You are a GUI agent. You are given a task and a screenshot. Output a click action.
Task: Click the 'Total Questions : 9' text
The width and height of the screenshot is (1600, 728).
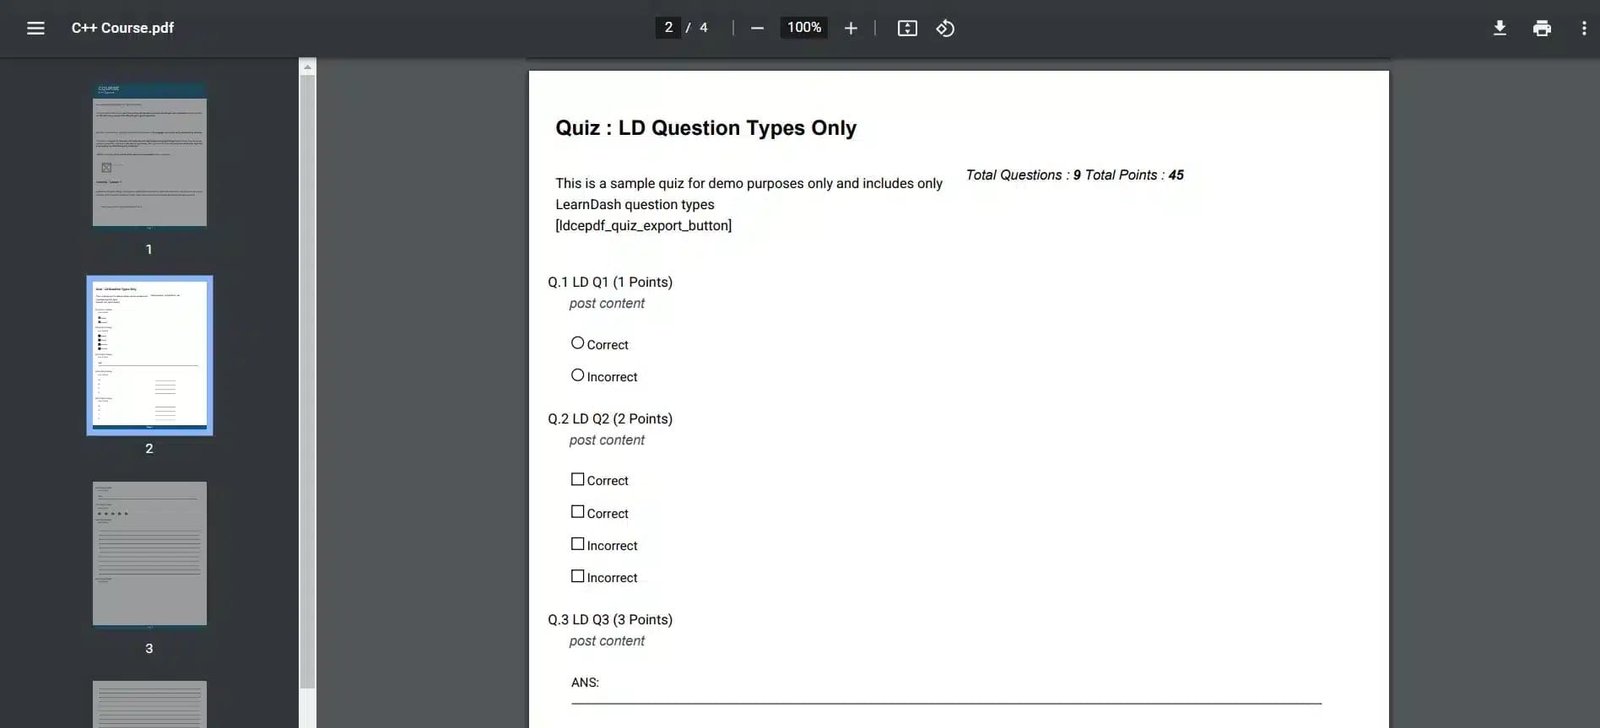click(x=1023, y=175)
